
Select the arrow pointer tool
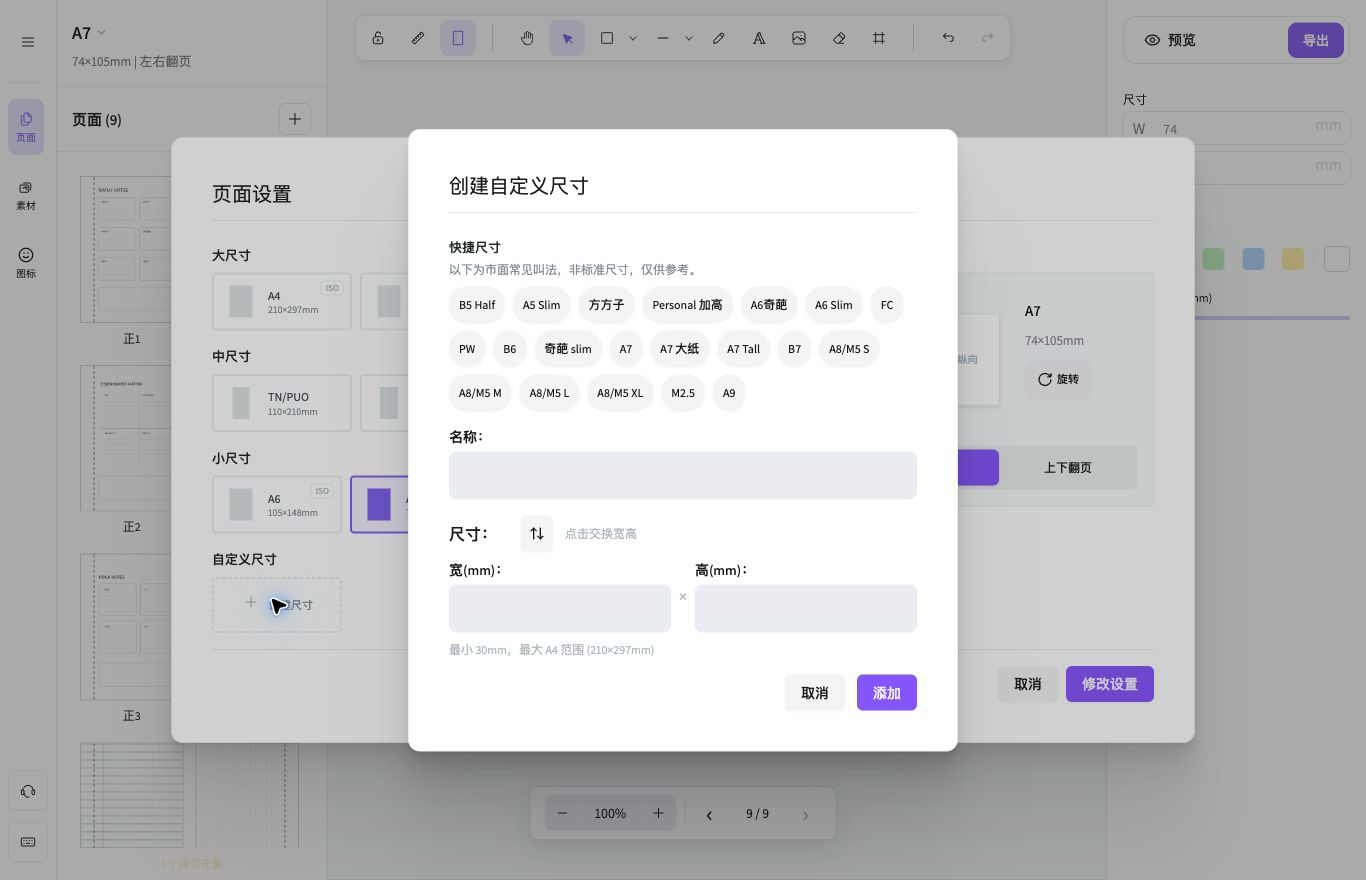pyautogui.click(x=567, y=38)
